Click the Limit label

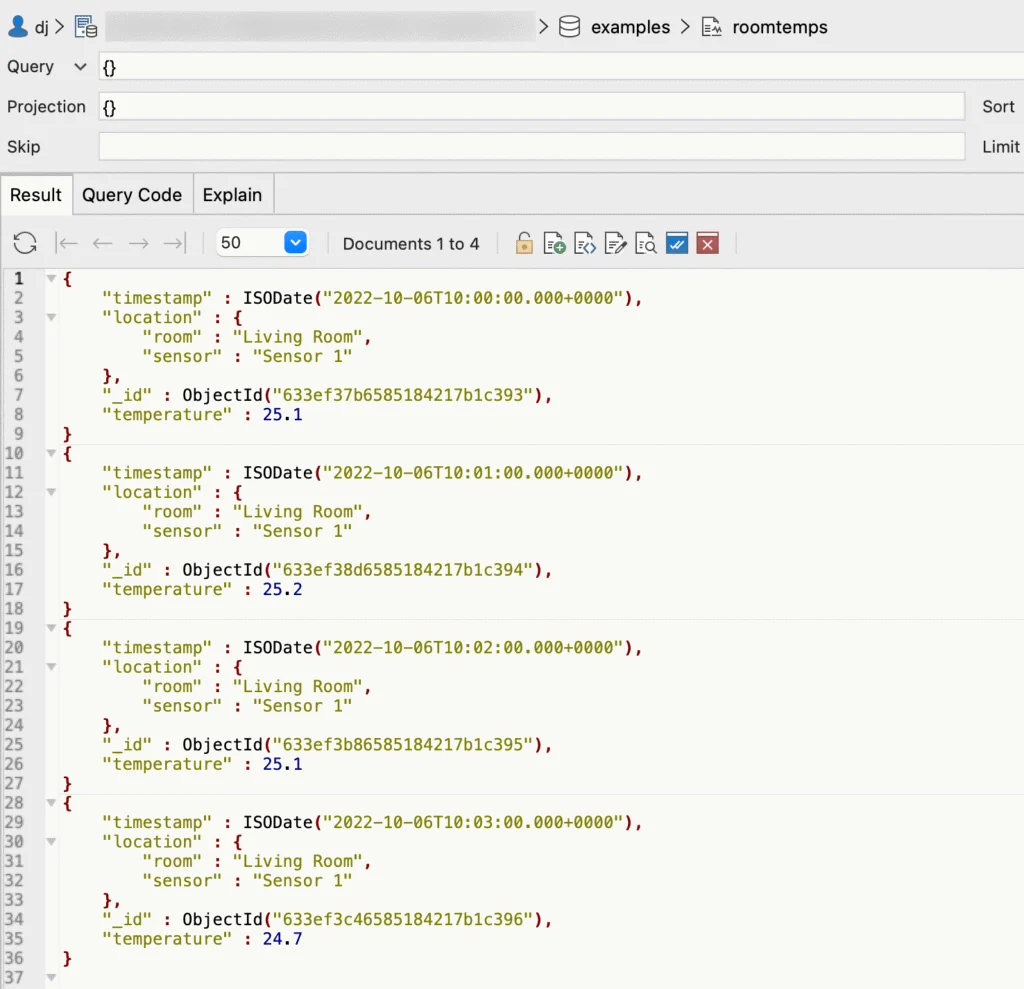tap(1000, 146)
